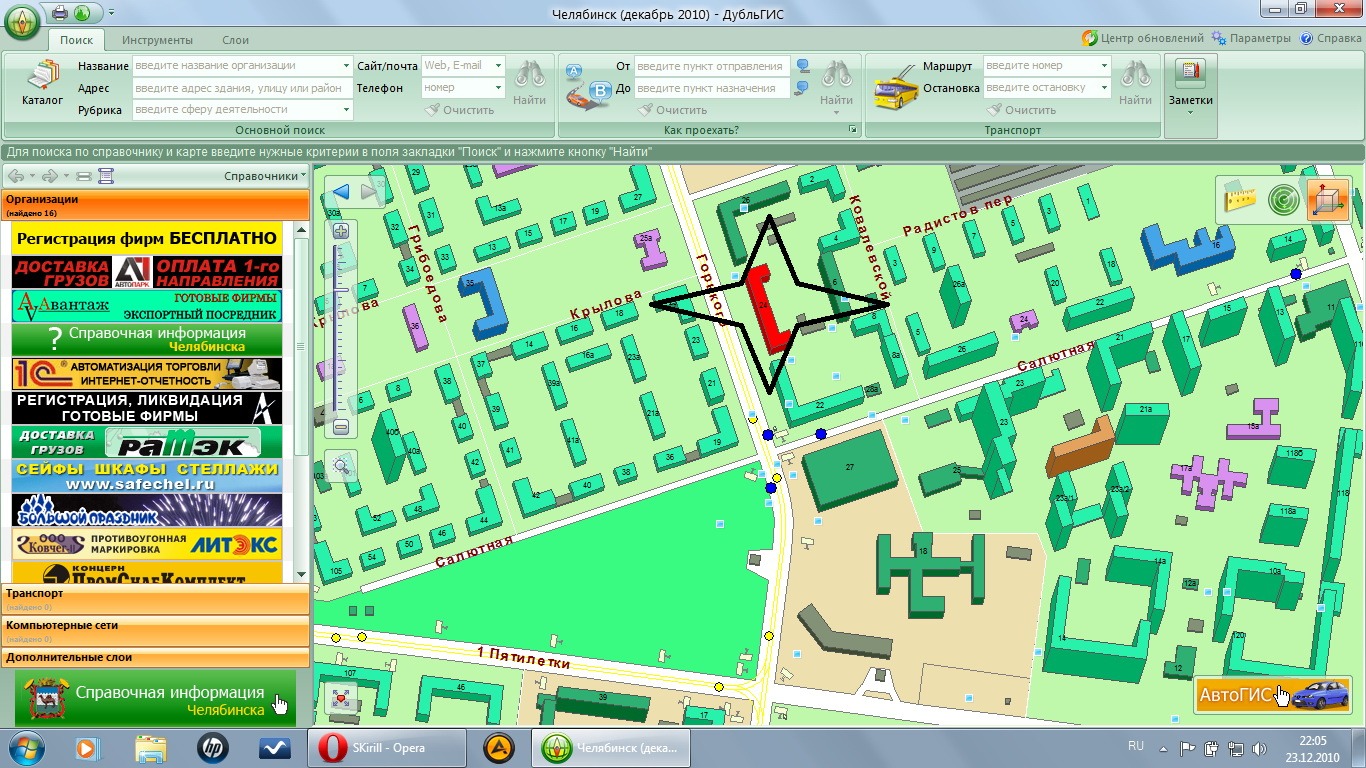The height and width of the screenshot is (768, 1366).
Task: Click the back navigation arrow in directory panel
Action: point(18,177)
